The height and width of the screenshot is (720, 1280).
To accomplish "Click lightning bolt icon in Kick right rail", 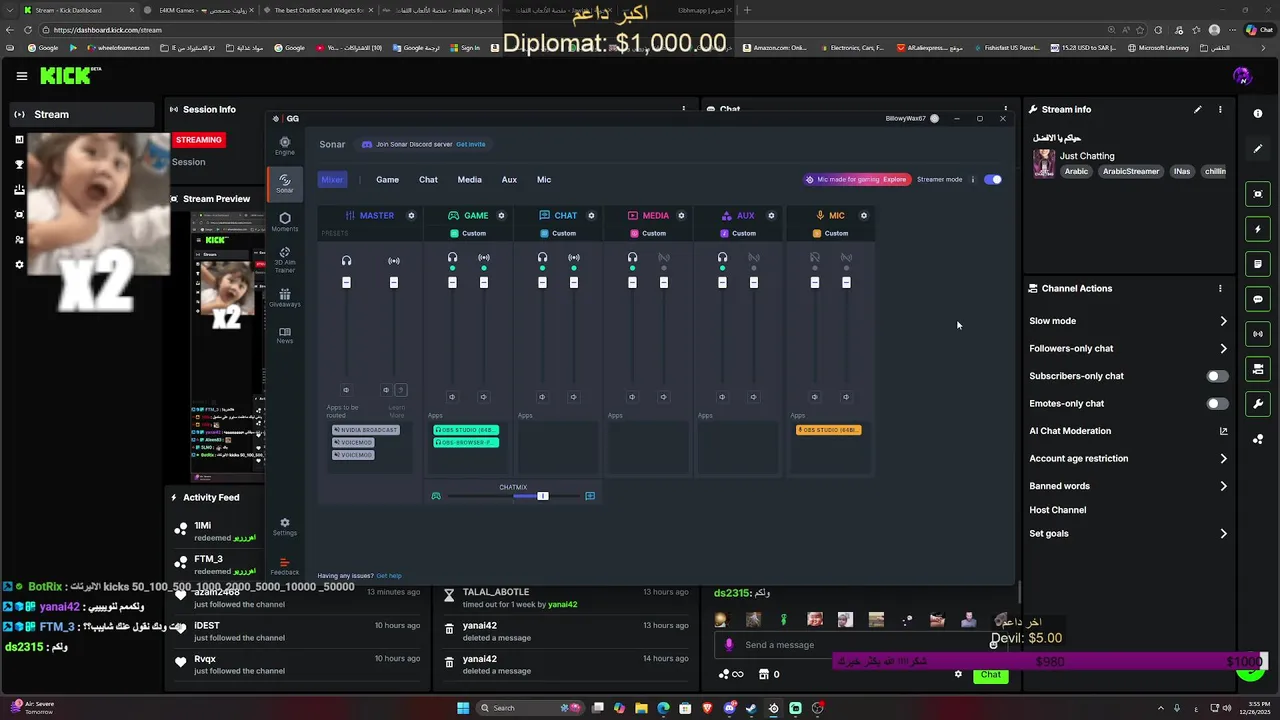I will pos(1258,229).
